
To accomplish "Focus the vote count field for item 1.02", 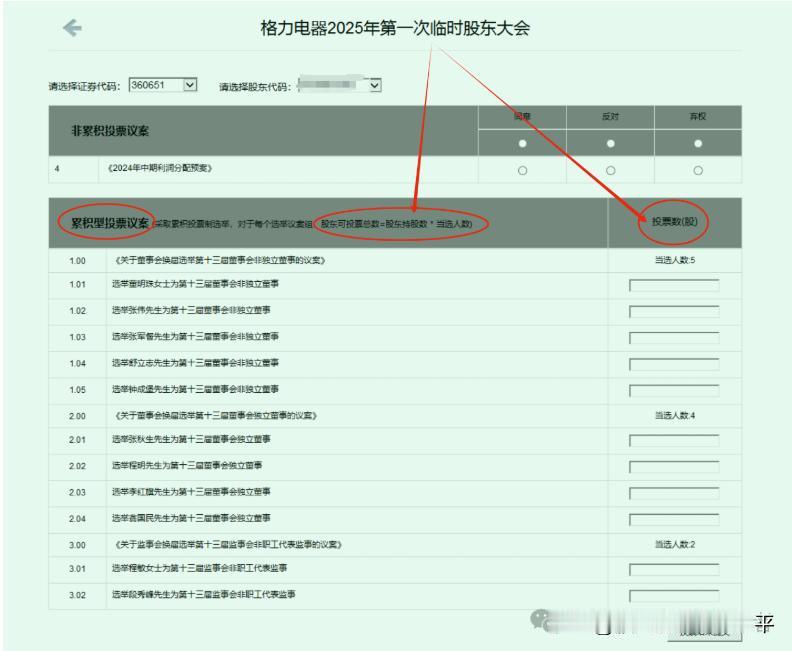I will tap(674, 312).
